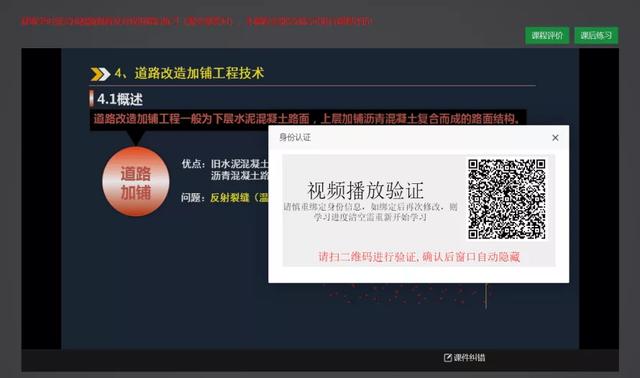Close the 身份认证 dialog
This screenshot has height=378, width=640.
(x=555, y=138)
